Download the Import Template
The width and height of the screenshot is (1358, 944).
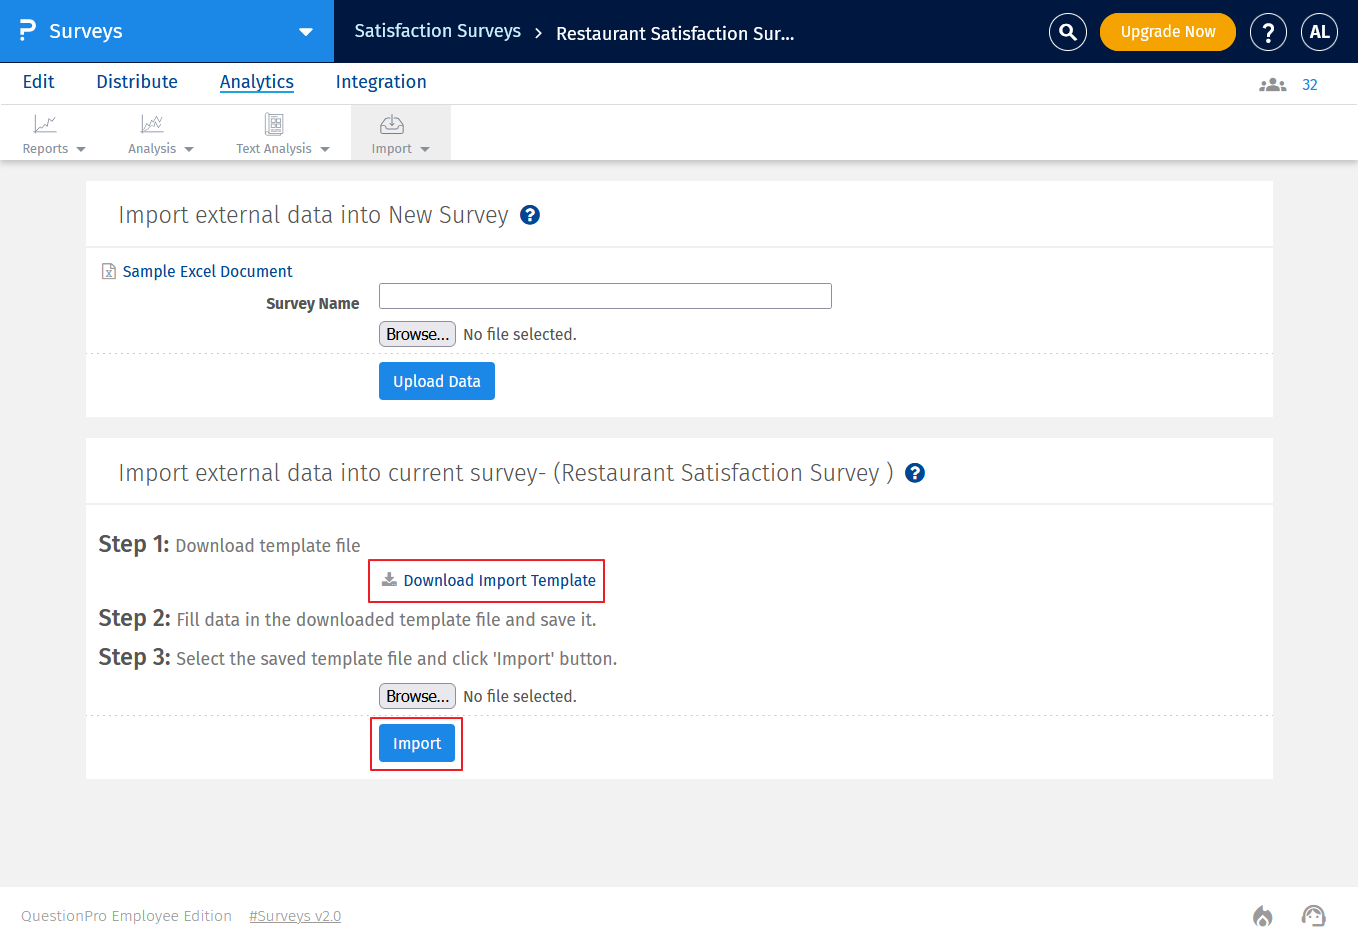click(486, 580)
